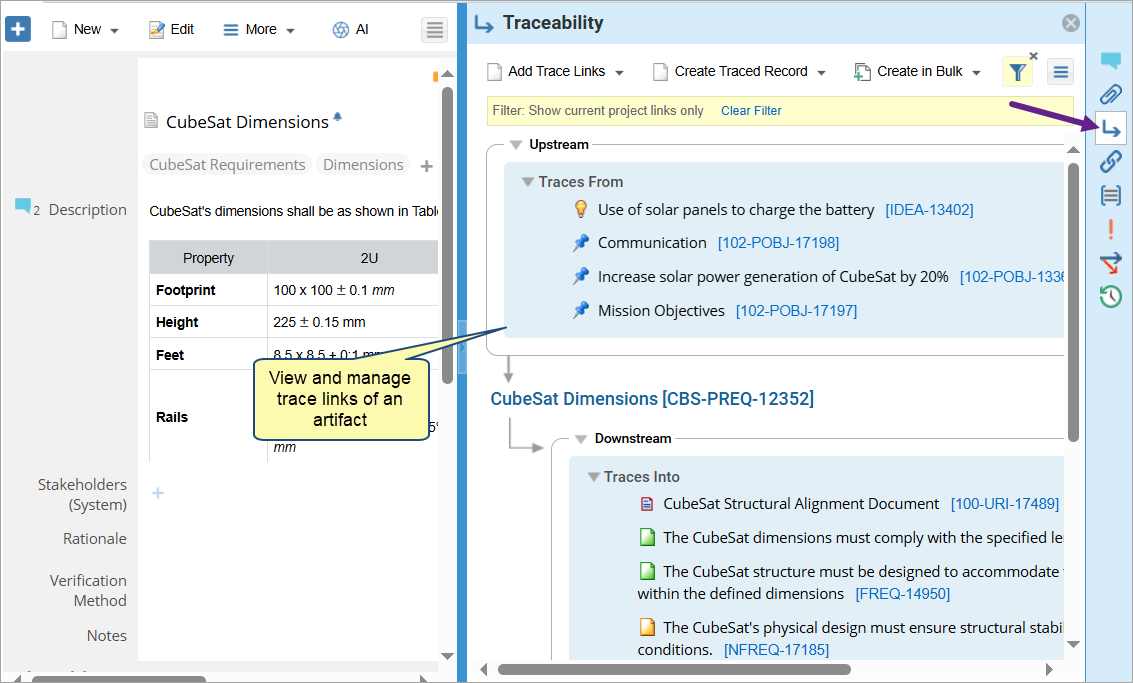The width and height of the screenshot is (1133, 683).
Task: Click the Clear Filter link
Action: pyautogui.click(x=751, y=111)
